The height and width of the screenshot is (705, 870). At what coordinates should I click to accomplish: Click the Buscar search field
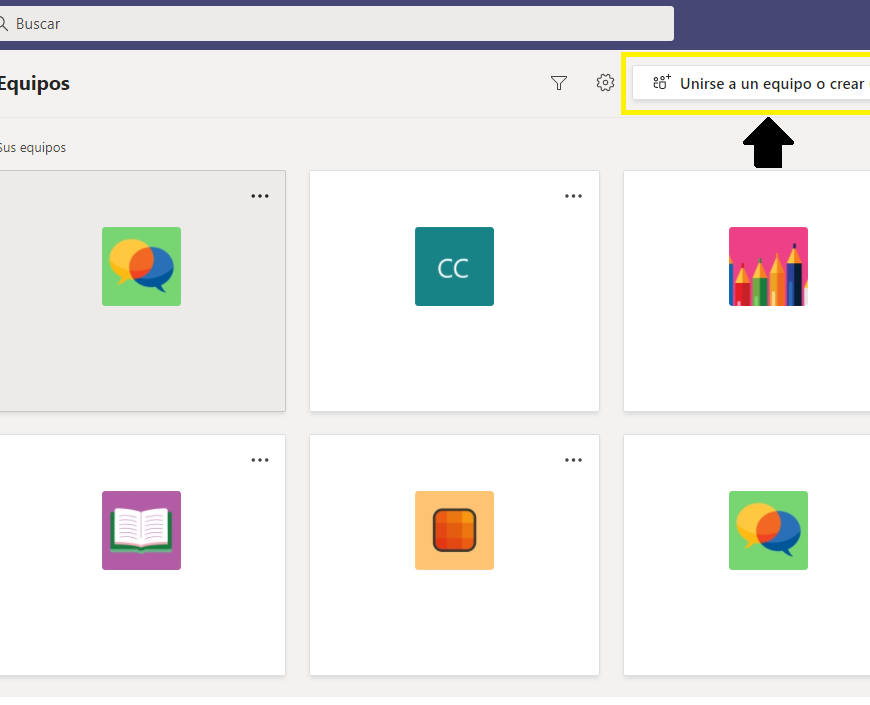click(x=335, y=23)
